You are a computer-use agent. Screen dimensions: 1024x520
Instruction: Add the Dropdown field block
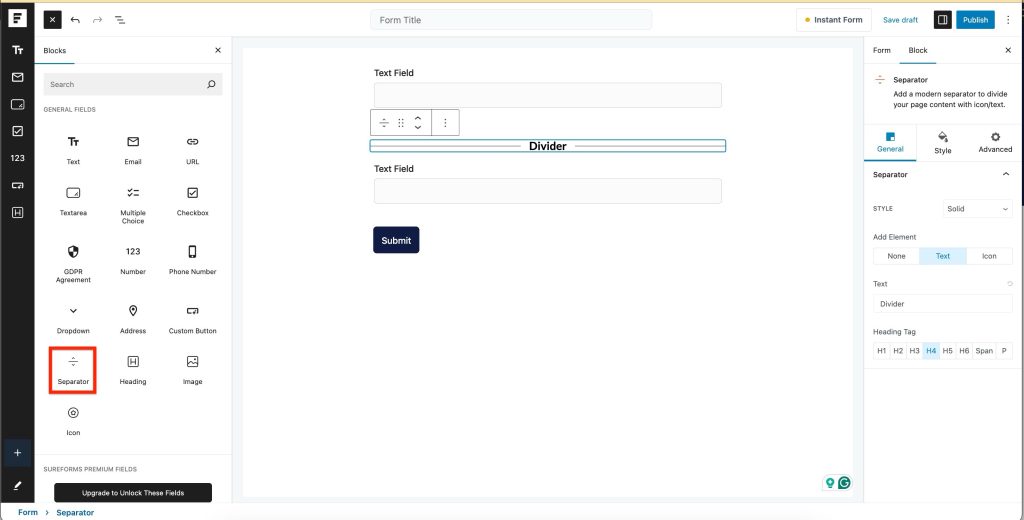(x=73, y=318)
